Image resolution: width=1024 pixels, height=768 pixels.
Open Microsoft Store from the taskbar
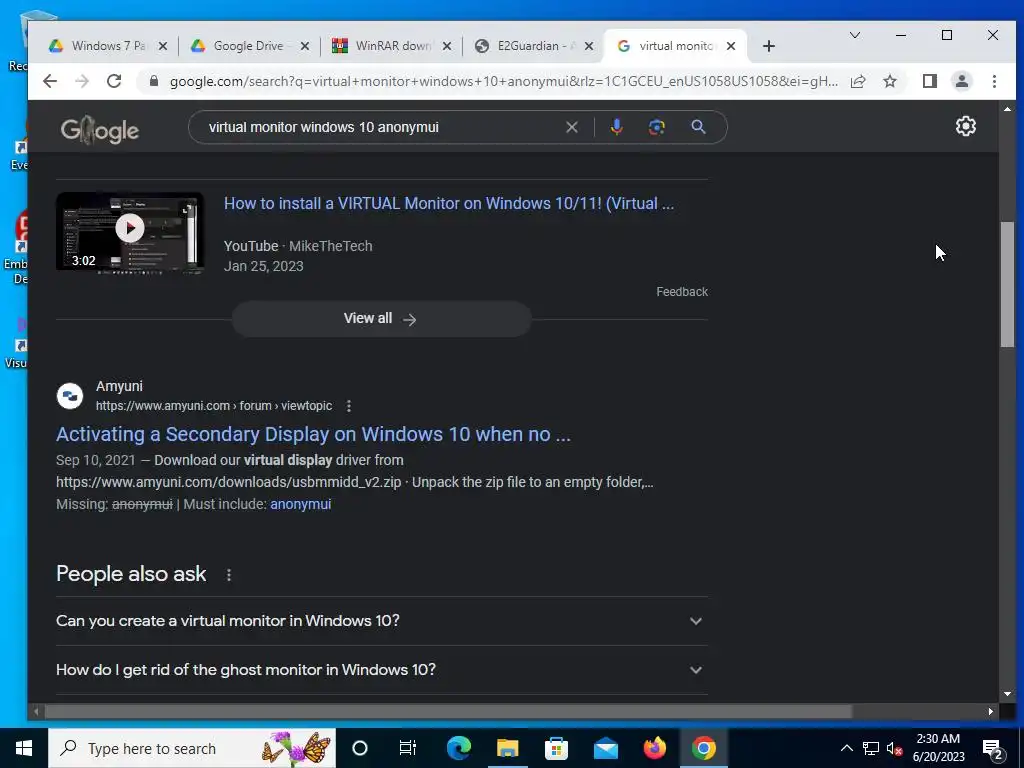tap(556, 748)
